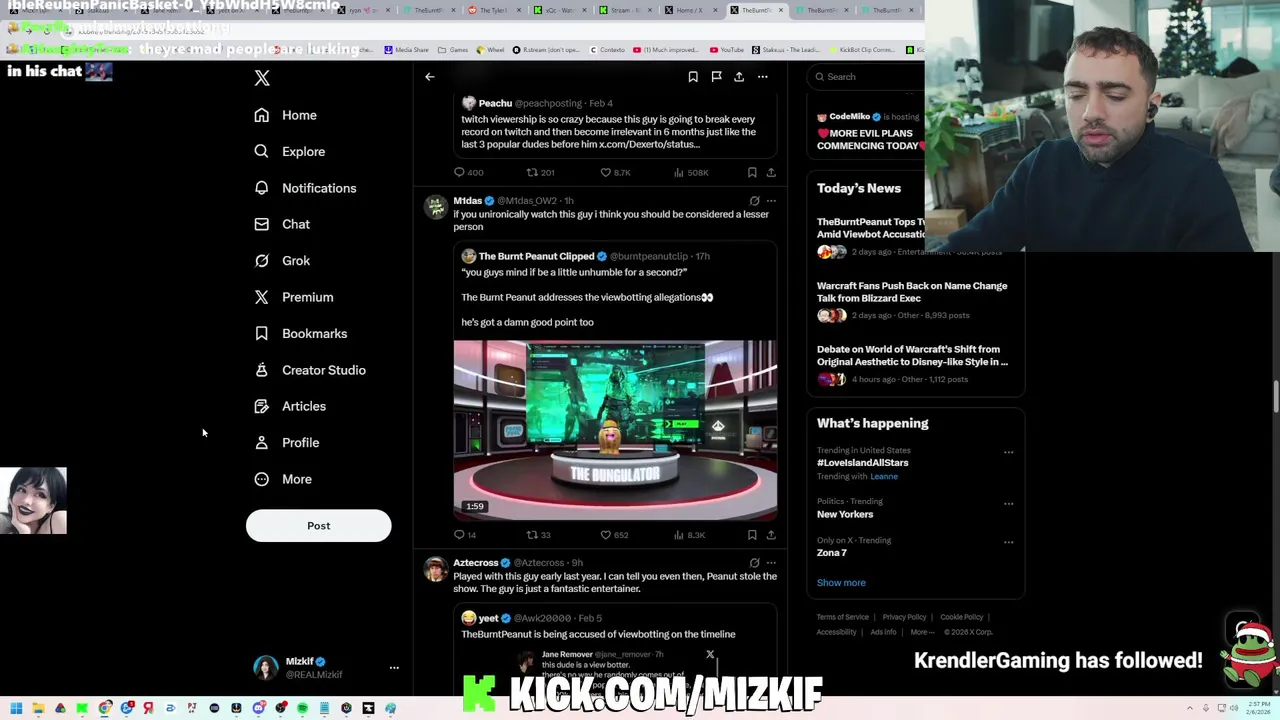Close the overlay with the X icon
Viewport: 1280px width, 720px height.
(x=710, y=655)
